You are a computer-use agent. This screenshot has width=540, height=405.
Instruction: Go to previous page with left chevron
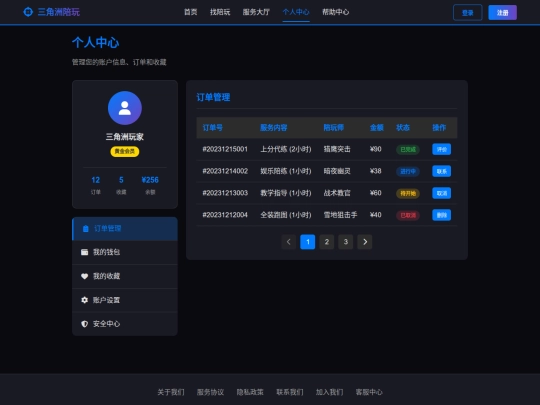289,242
